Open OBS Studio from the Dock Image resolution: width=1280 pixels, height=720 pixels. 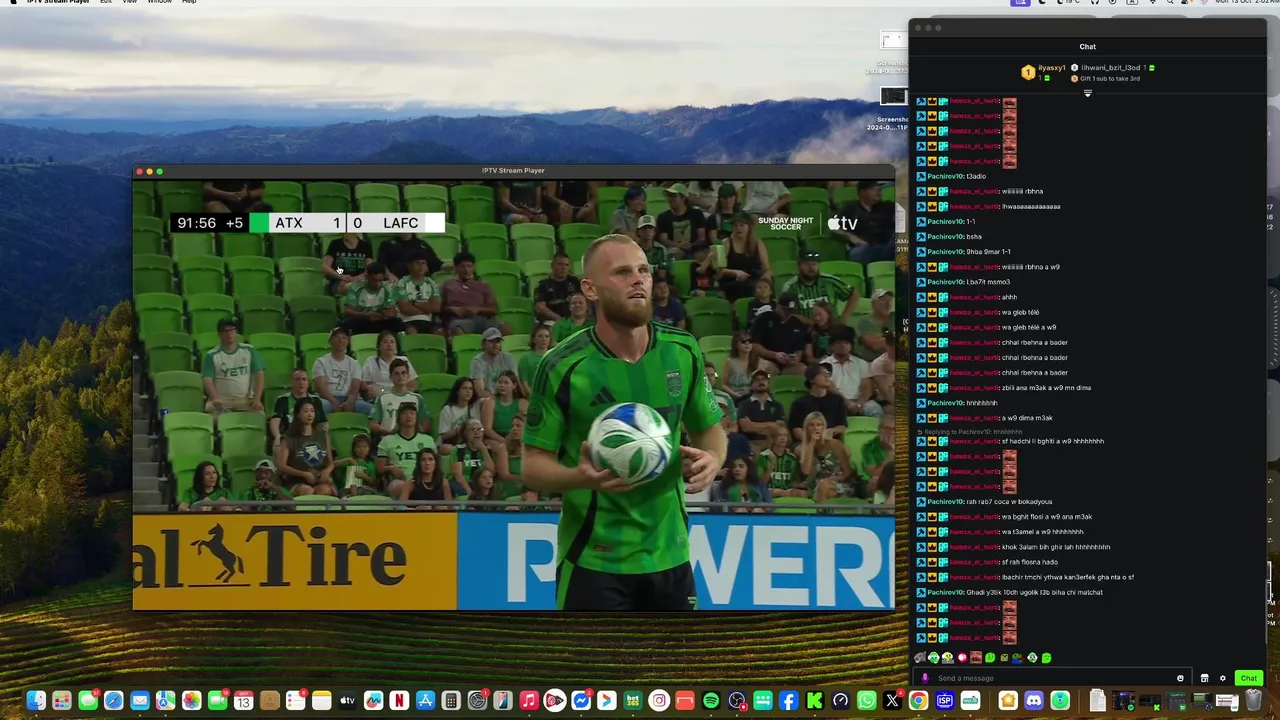(x=737, y=701)
